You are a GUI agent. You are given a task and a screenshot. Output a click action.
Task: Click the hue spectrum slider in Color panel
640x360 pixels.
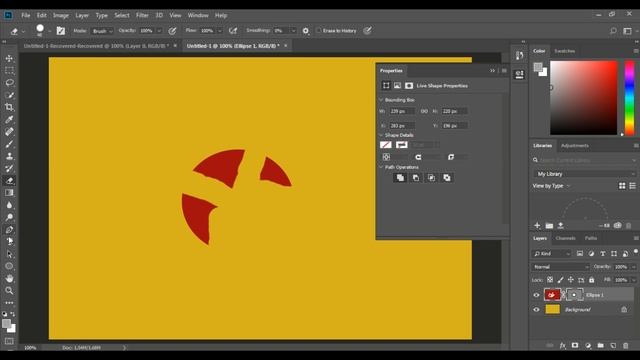629,98
